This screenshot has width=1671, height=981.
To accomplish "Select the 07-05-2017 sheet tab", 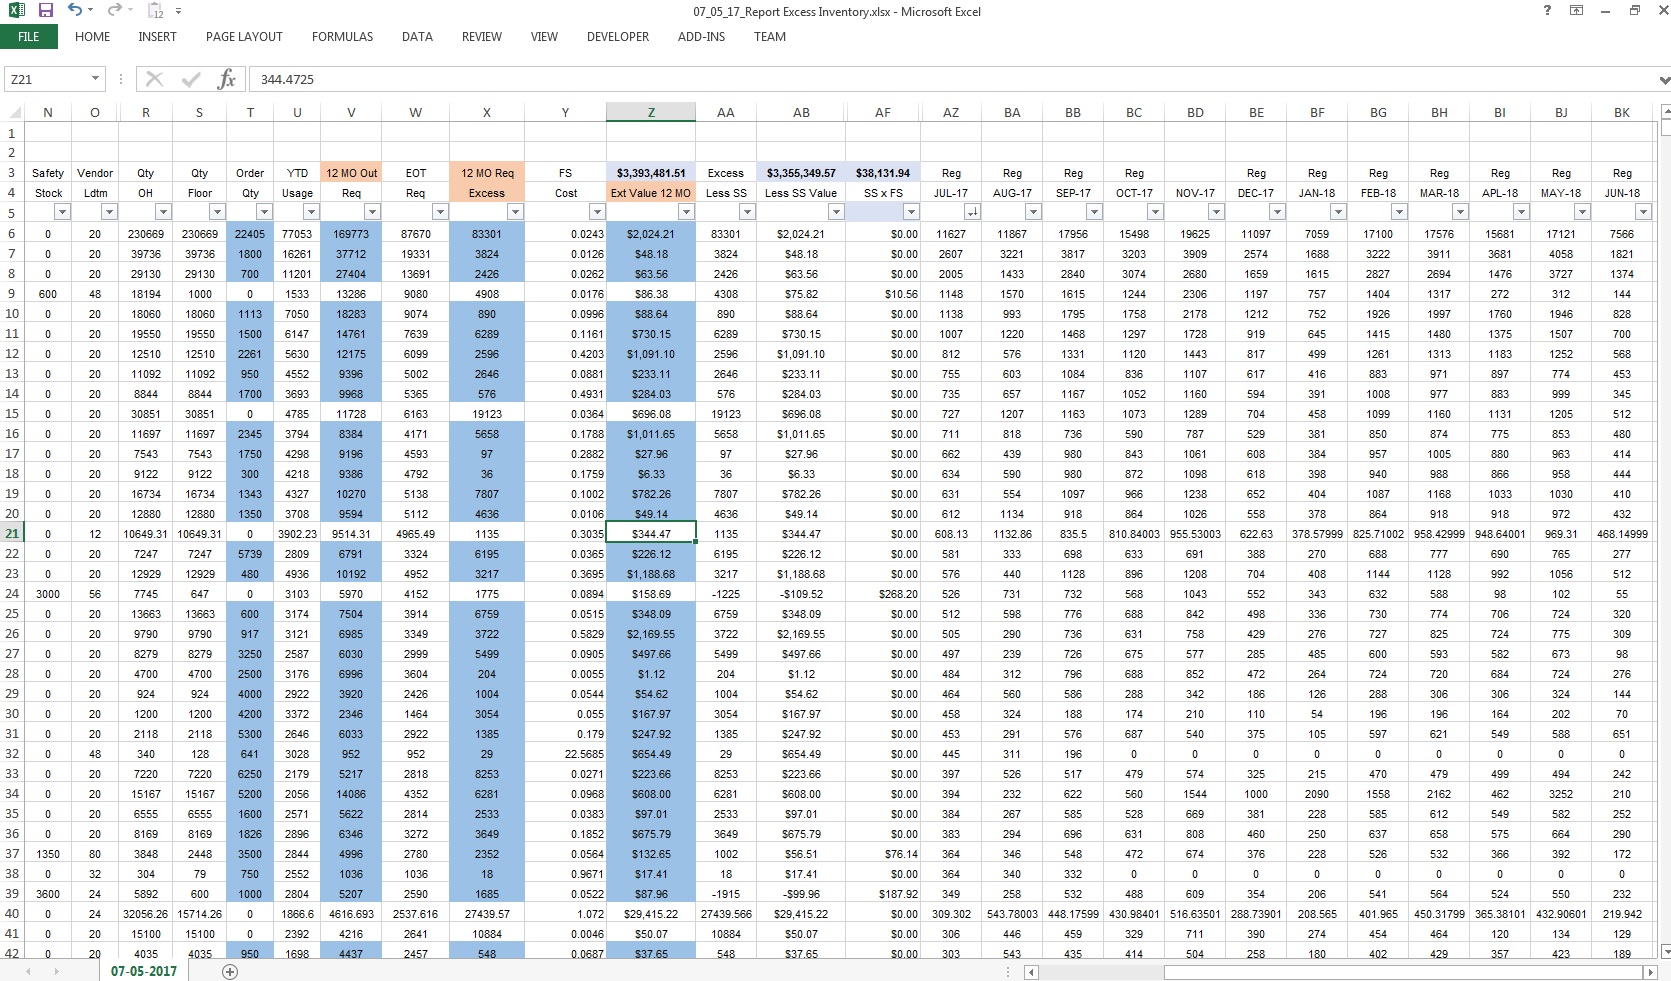I will [x=144, y=971].
